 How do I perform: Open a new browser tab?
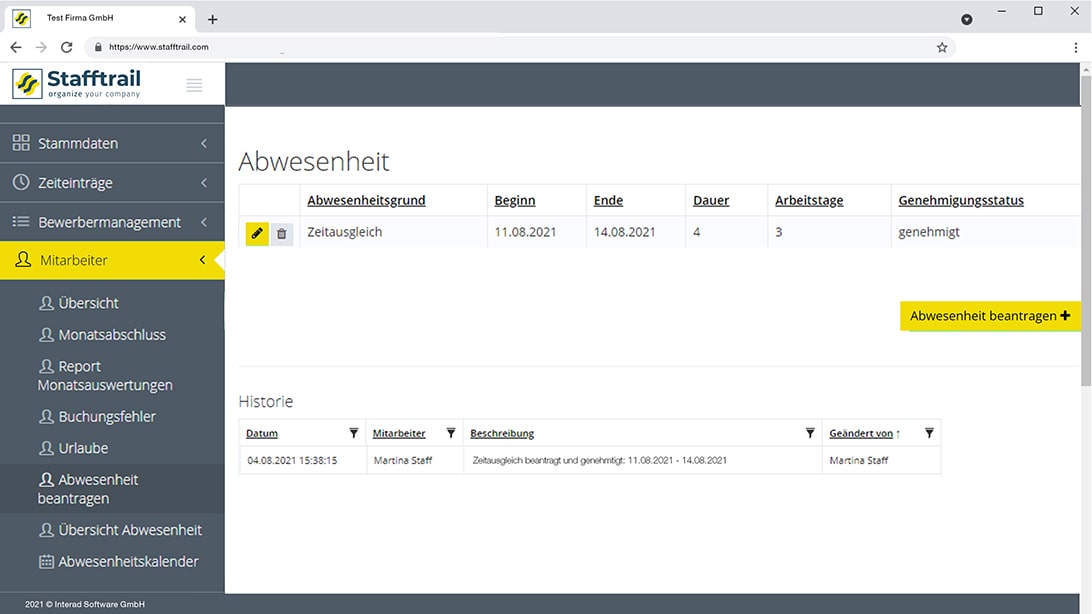[x=212, y=19]
